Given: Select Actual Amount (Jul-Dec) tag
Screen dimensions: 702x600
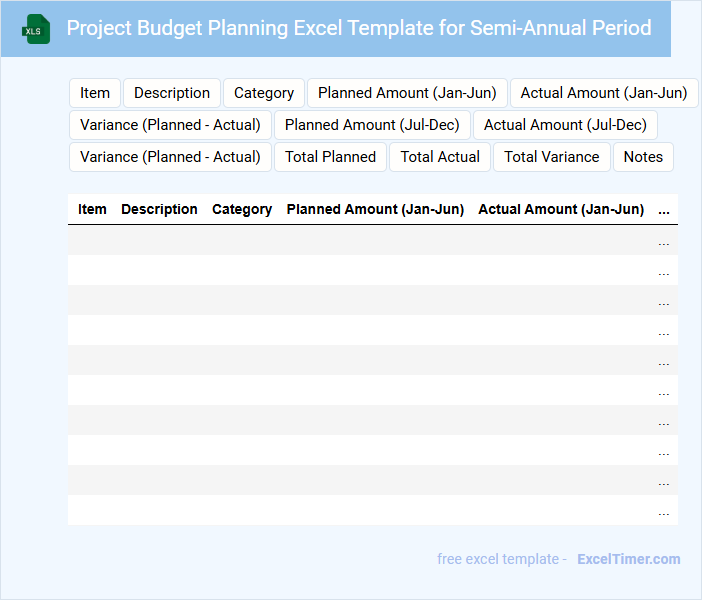Looking at the screenshot, I should pos(565,125).
